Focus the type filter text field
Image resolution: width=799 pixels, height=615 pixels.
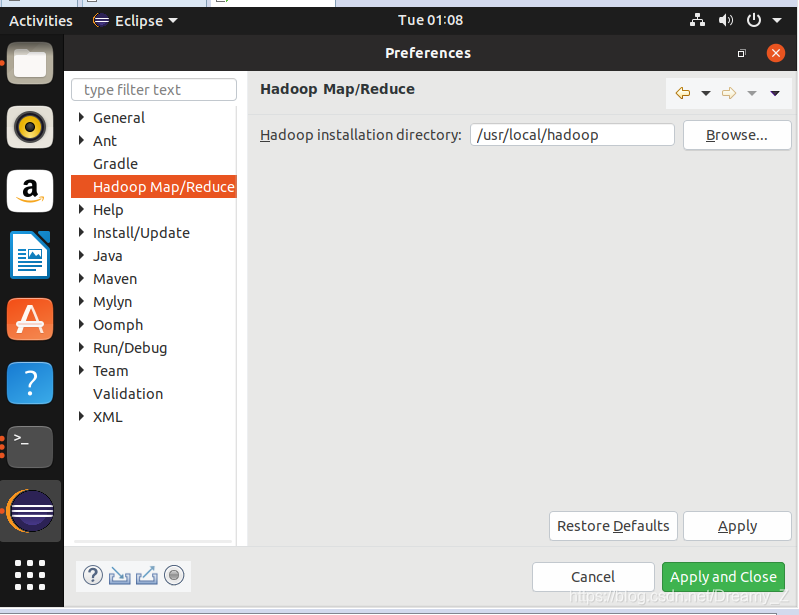pyautogui.click(x=154, y=90)
